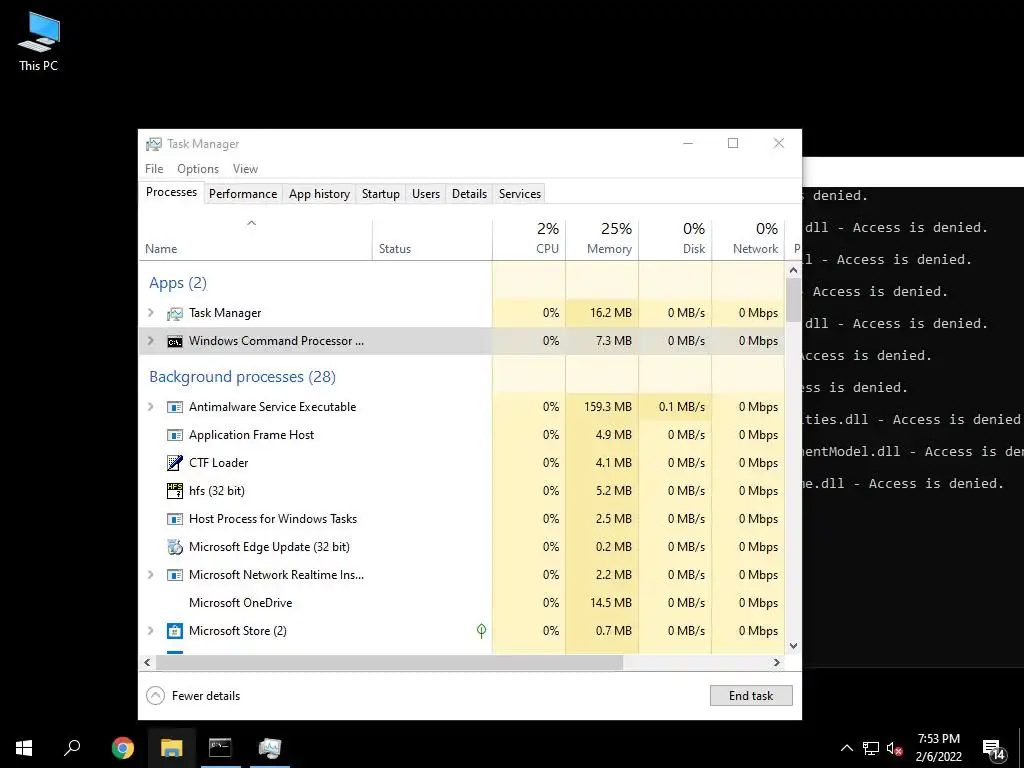Viewport: 1024px width, 768px height.
Task: Expand the Microsoft Store (2) row
Action: [151, 631]
